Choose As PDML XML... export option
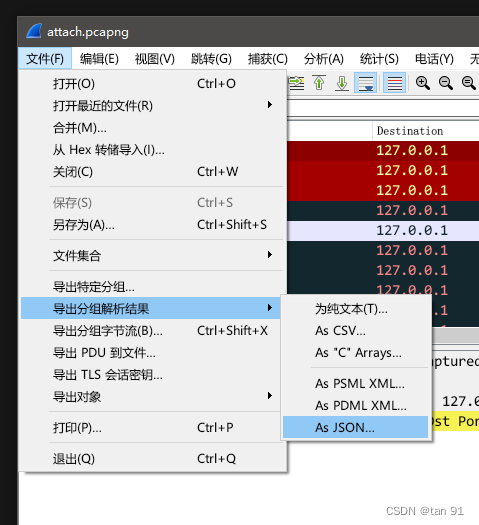The width and height of the screenshot is (479, 525). (x=355, y=406)
